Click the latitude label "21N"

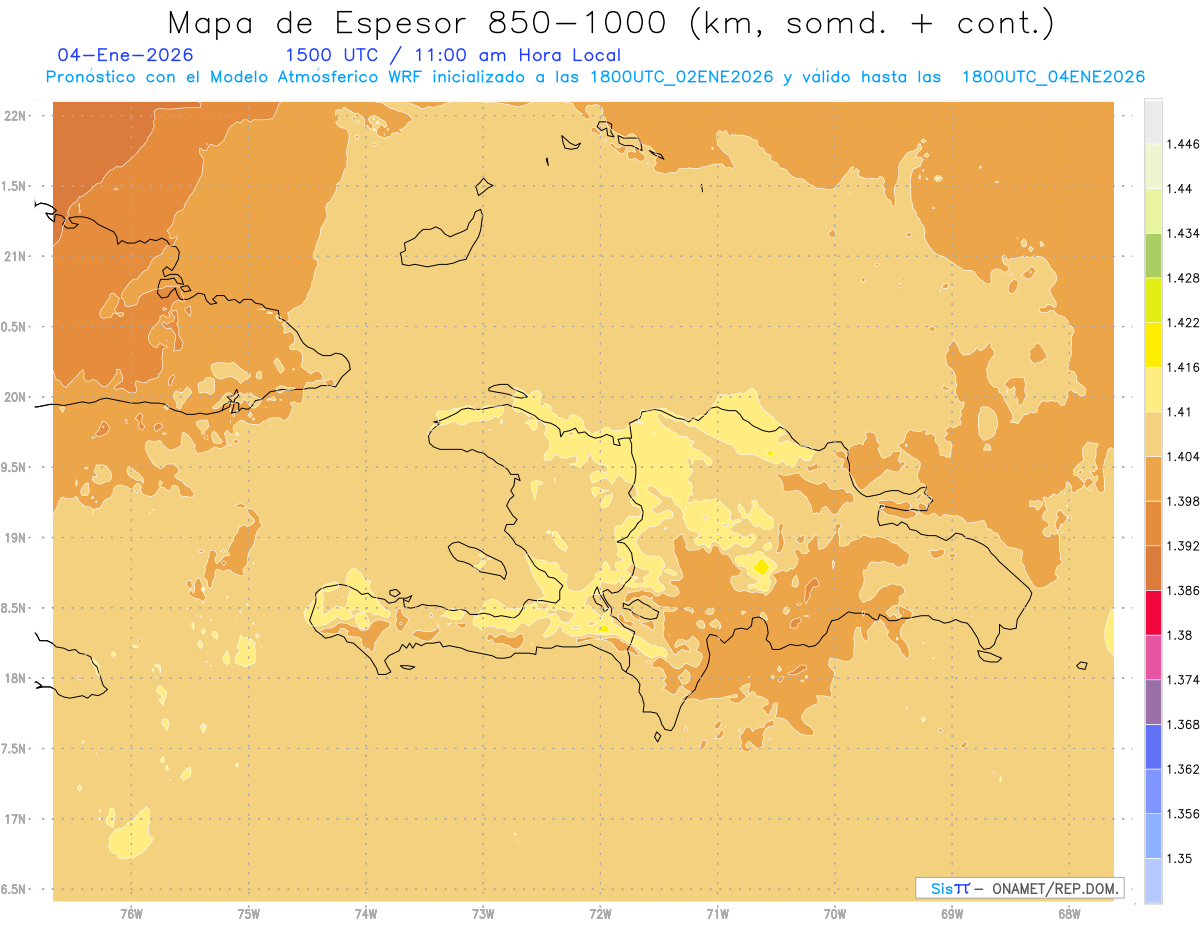(x=16, y=257)
